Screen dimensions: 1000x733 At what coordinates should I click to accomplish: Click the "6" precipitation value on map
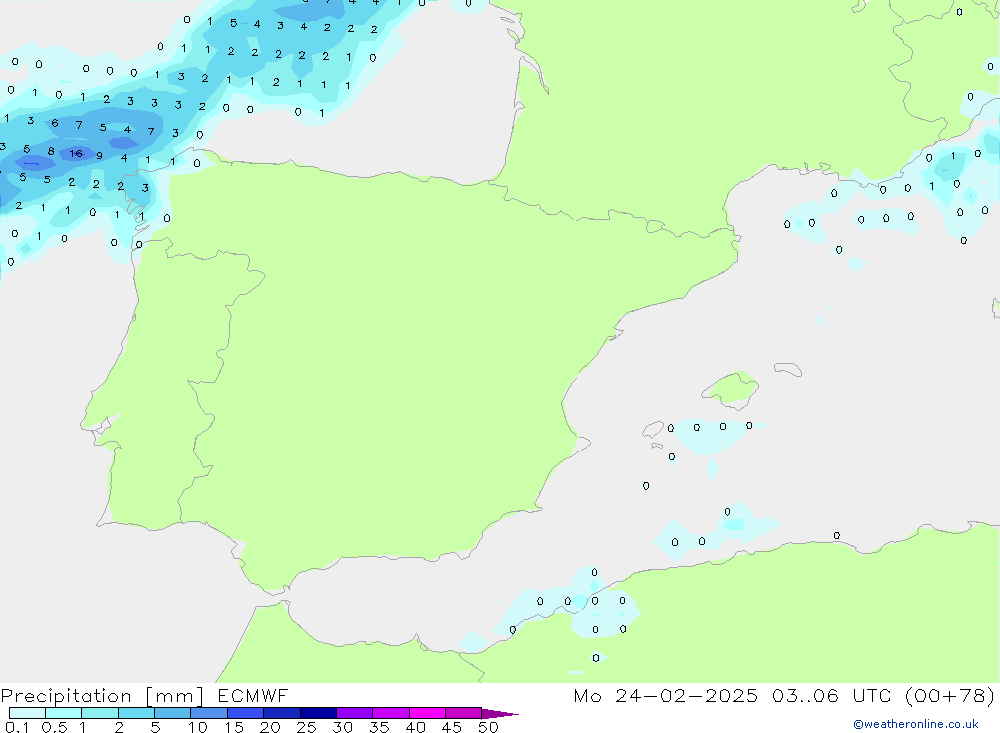click(55, 123)
